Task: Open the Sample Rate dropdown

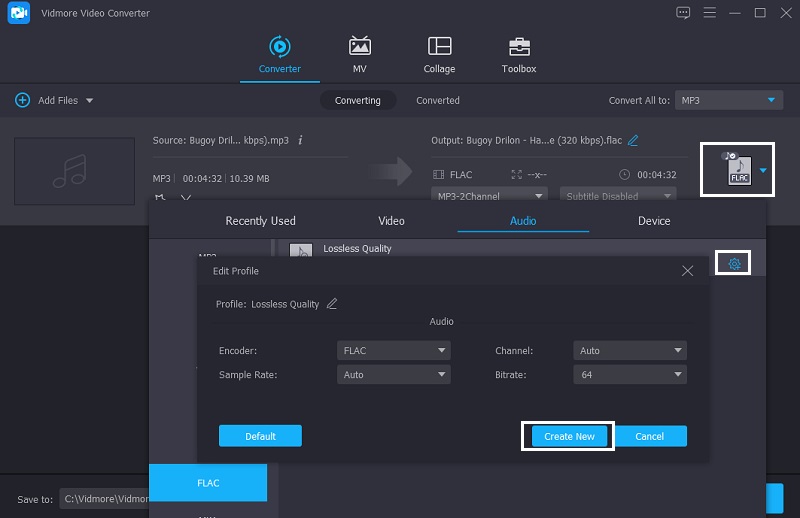Action: coord(394,375)
